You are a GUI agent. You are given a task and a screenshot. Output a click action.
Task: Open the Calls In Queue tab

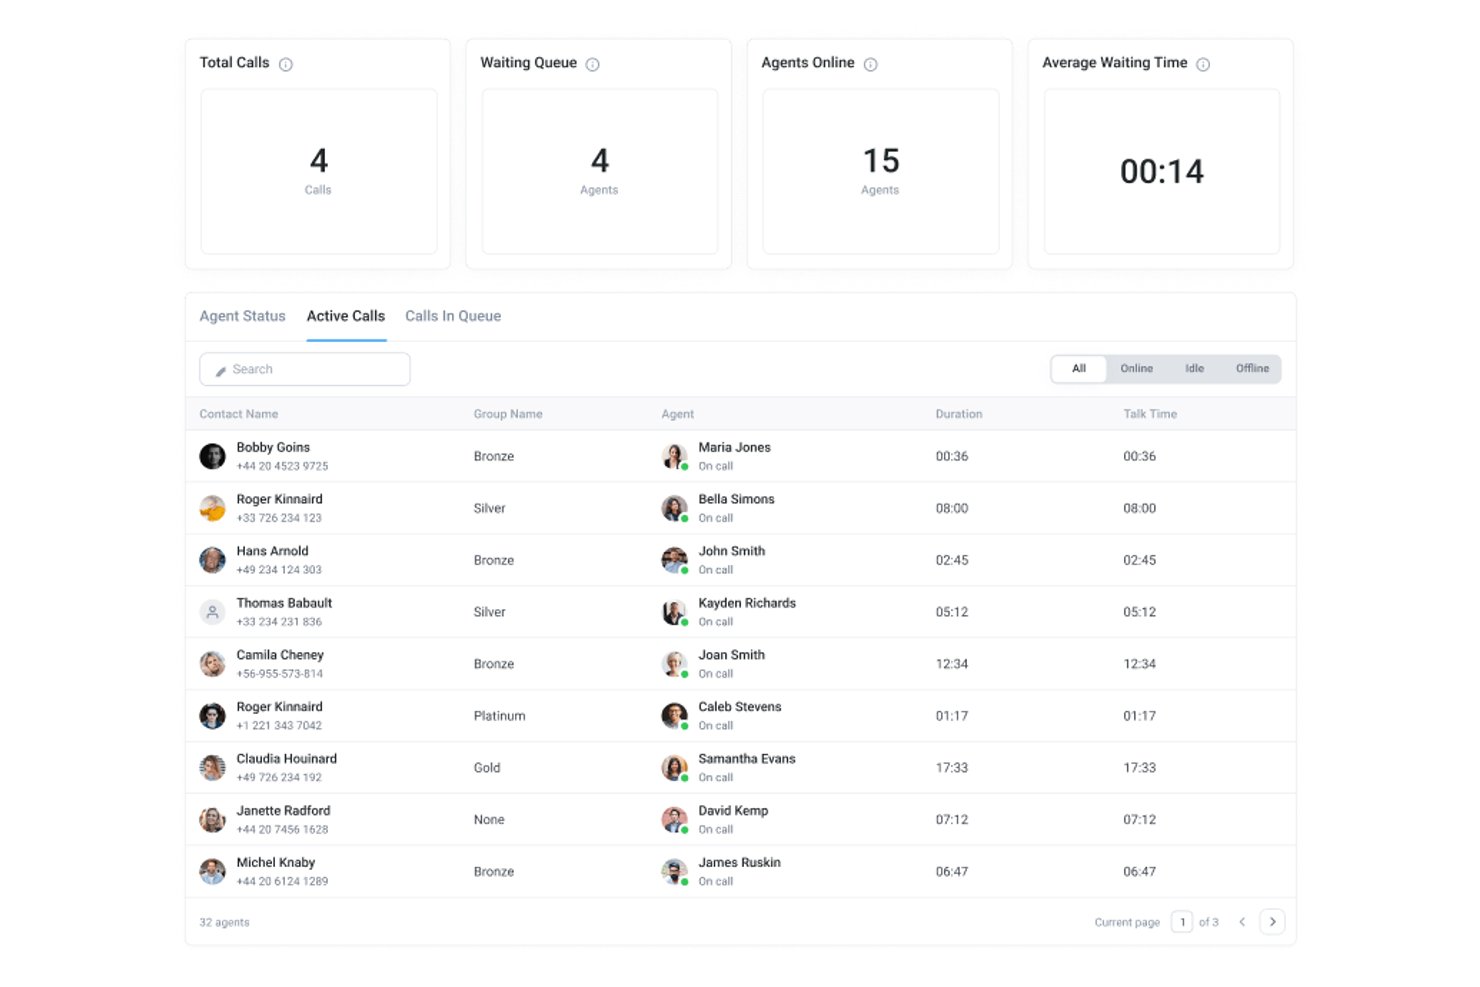click(453, 316)
